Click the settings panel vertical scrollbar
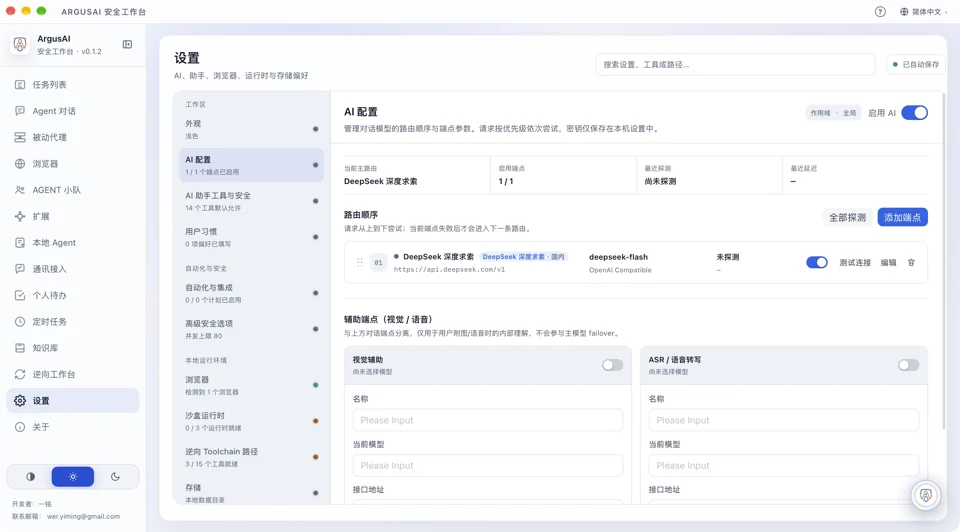The height and width of the screenshot is (532, 960). point(943,260)
